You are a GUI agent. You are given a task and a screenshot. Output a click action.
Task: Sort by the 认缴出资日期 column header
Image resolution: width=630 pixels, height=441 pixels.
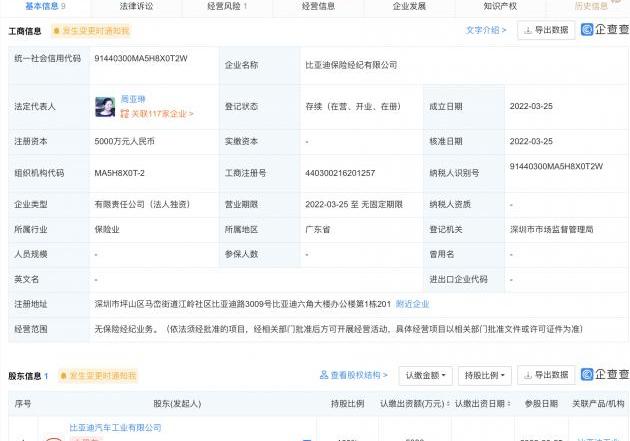coord(483,404)
